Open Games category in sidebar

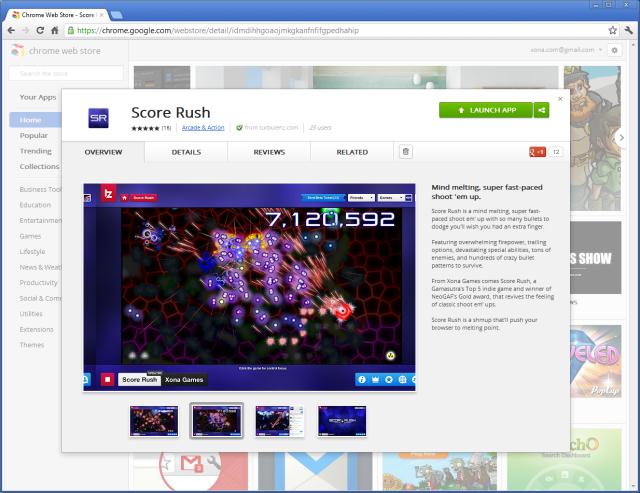30,236
